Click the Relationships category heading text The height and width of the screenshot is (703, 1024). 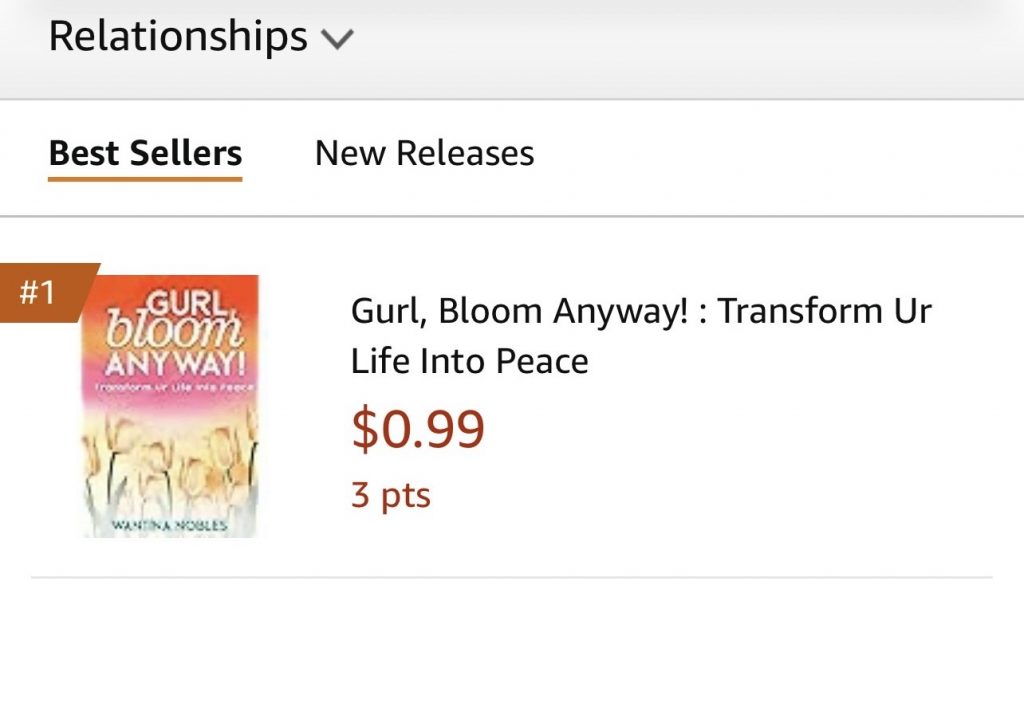178,37
